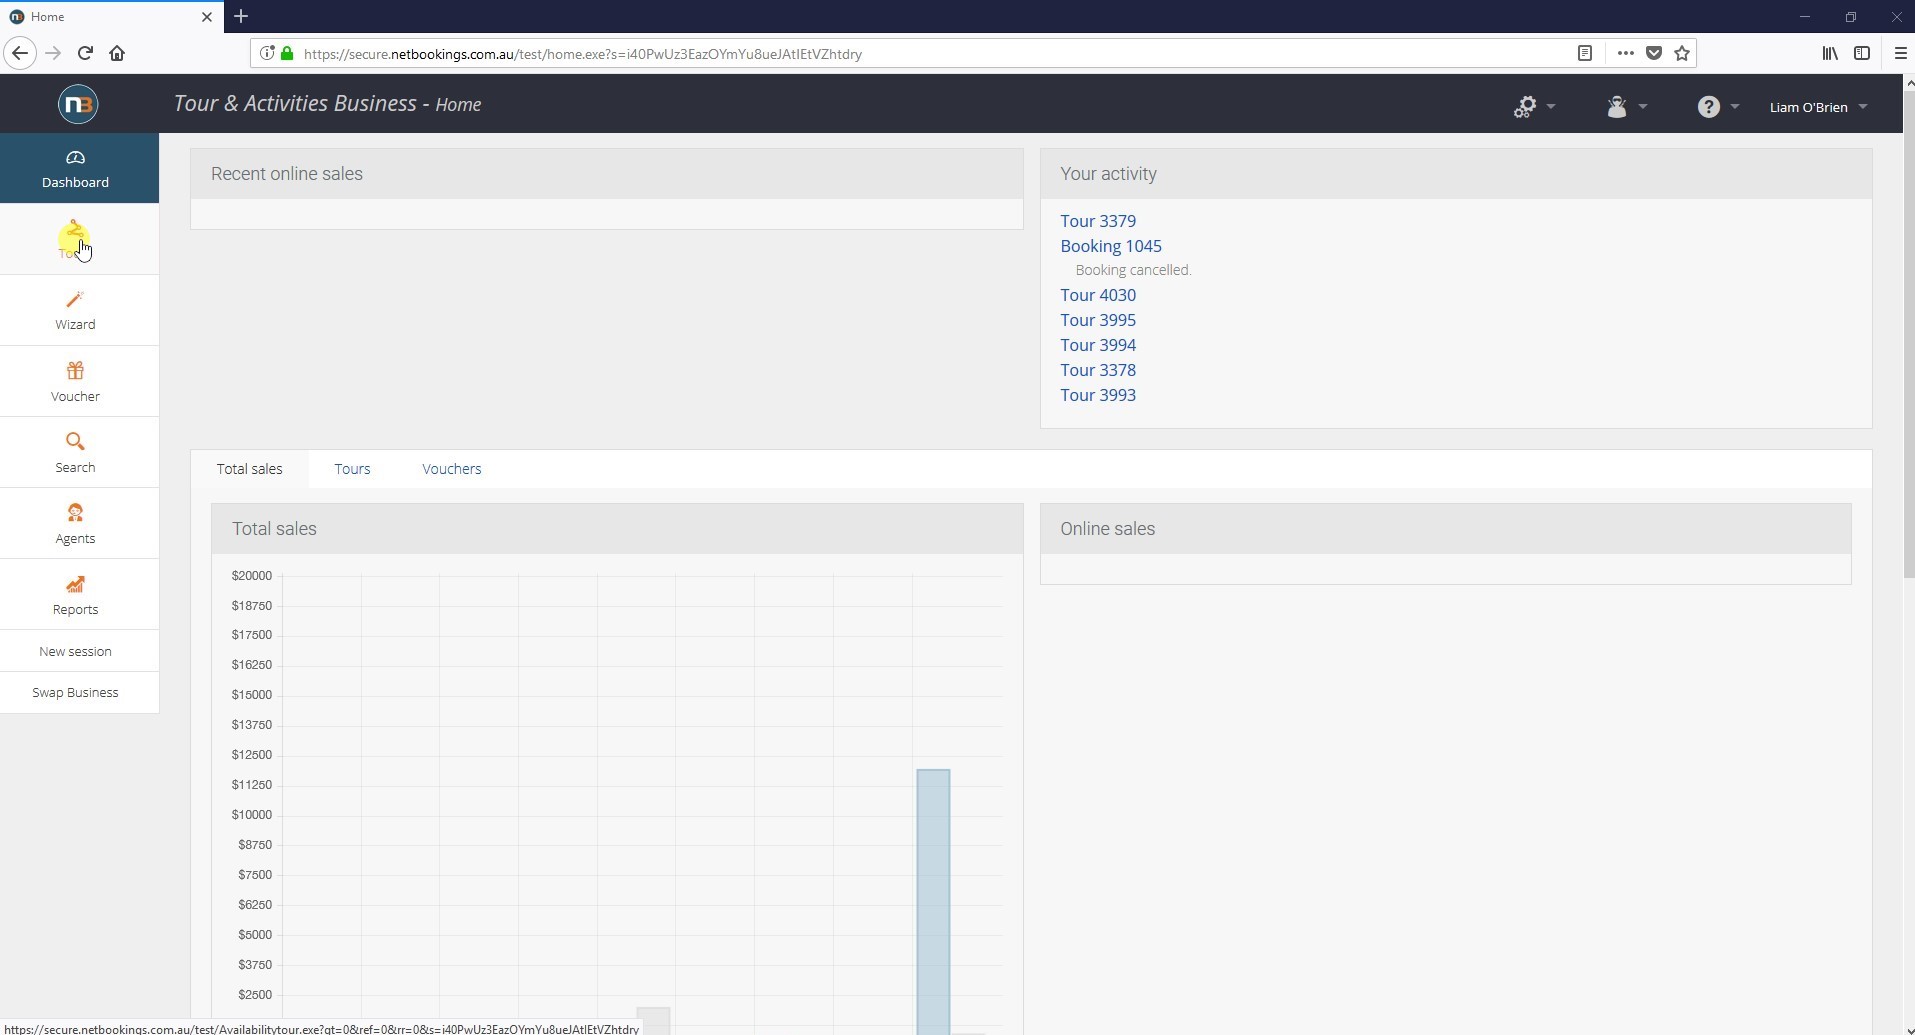The height and width of the screenshot is (1035, 1915).
Task: Open page actions ellipsis menu
Action: point(1625,53)
